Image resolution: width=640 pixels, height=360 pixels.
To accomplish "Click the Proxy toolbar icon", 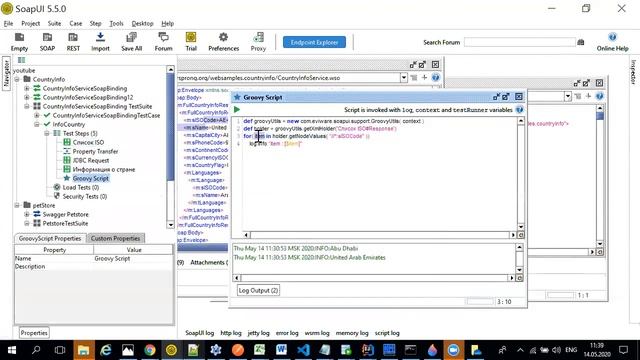I will (258, 42).
